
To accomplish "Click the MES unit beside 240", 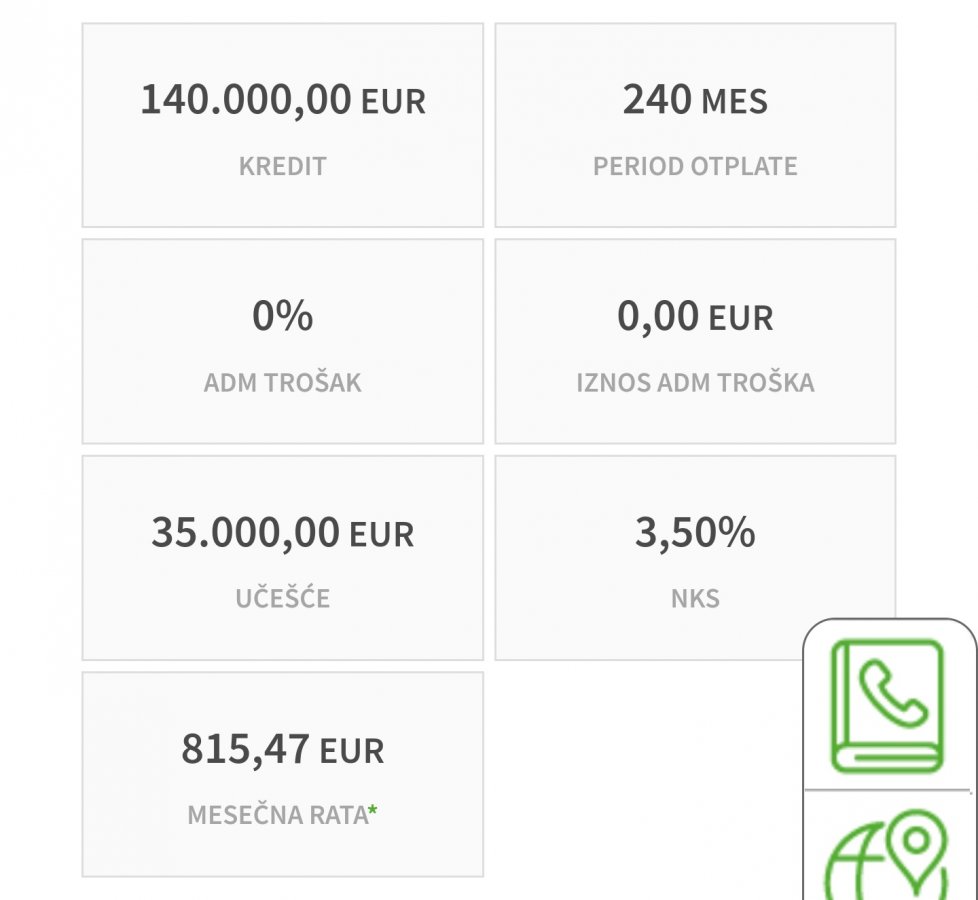I will click(x=734, y=102).
